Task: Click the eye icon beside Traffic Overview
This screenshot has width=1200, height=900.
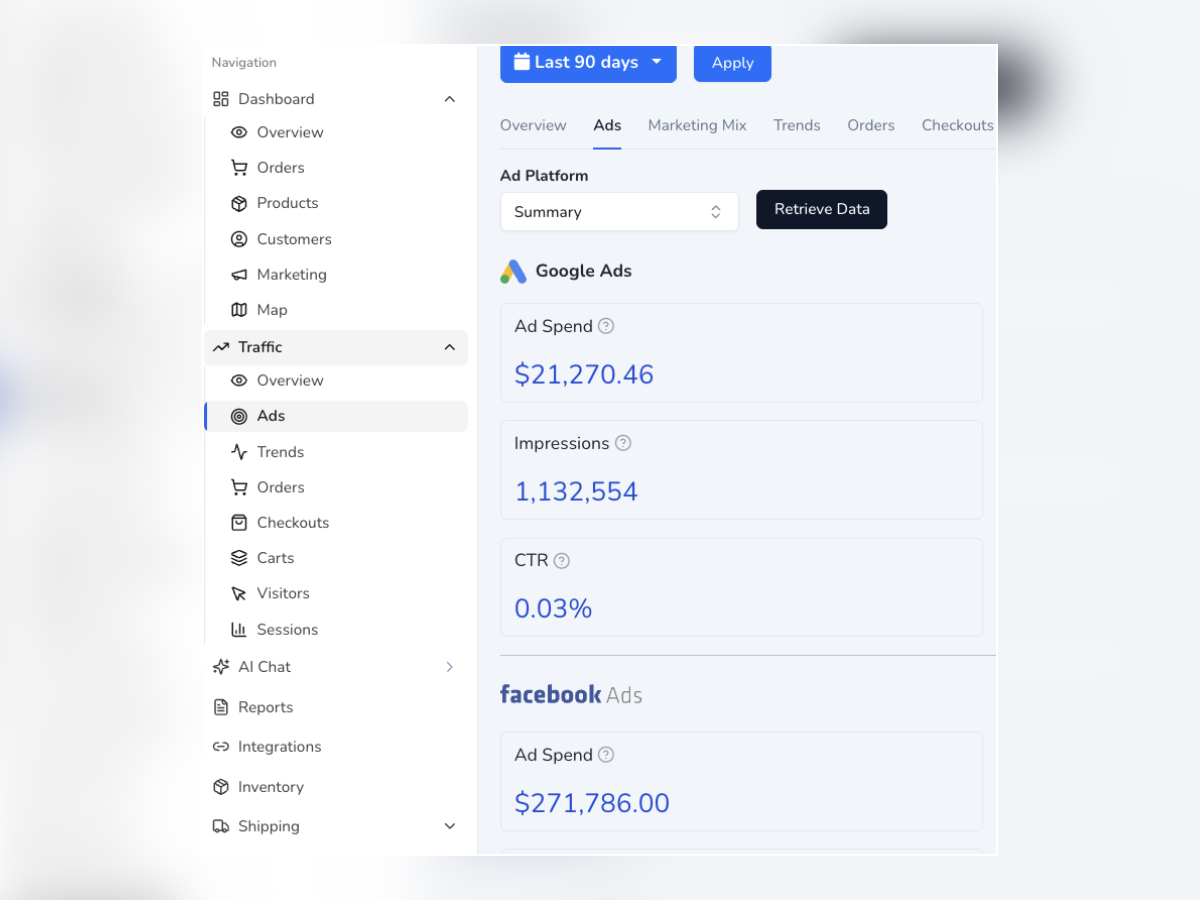Action: 239,380
